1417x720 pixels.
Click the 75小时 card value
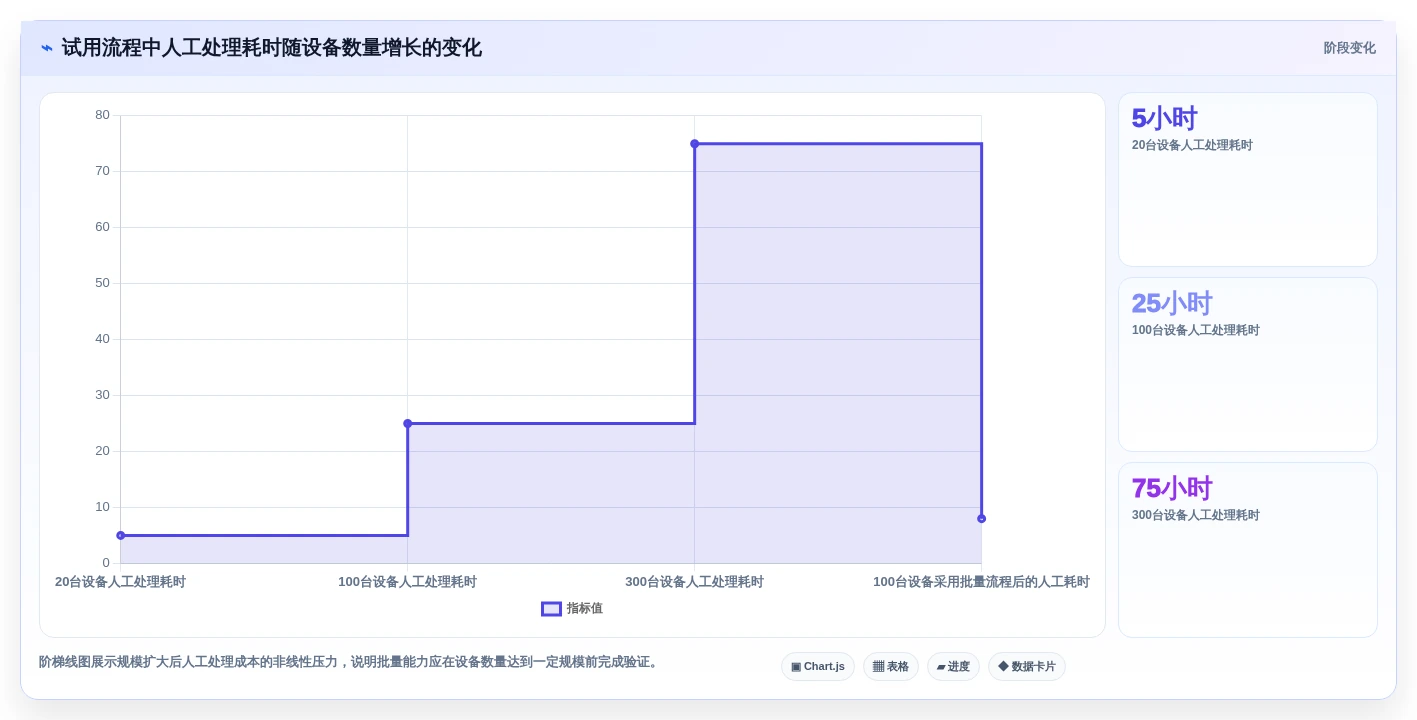pyautogui.click(x=1172, y=488)
